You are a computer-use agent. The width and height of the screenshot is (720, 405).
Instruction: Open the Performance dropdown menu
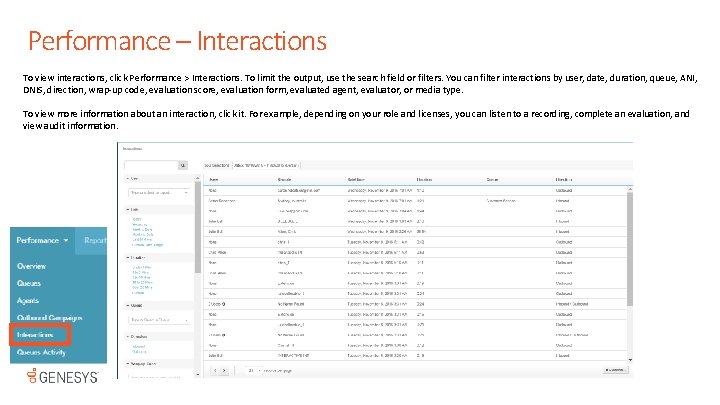pyautogui.click(x=42, y=240)
